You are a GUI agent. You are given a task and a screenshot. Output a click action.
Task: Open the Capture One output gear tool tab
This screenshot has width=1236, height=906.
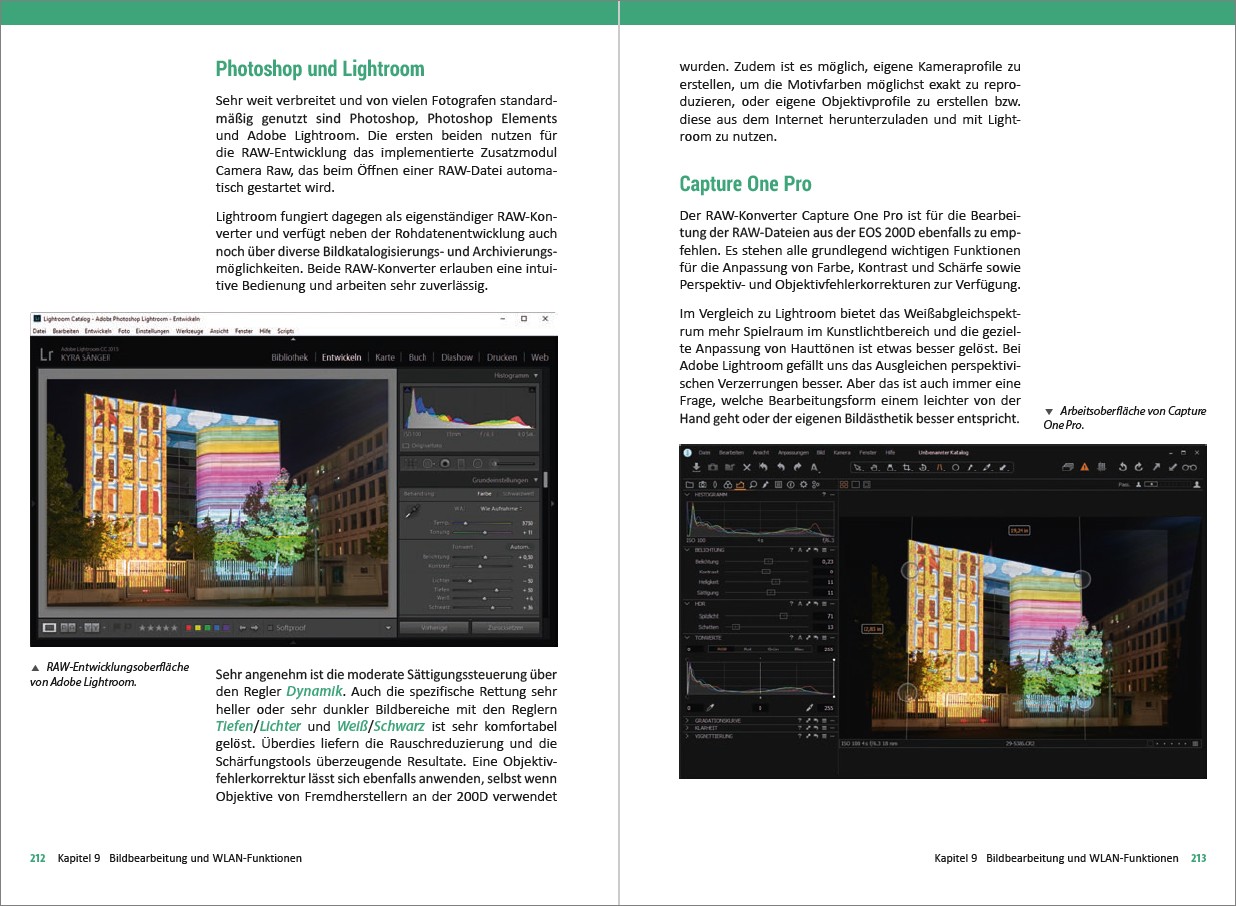click(x=803, y=485)
